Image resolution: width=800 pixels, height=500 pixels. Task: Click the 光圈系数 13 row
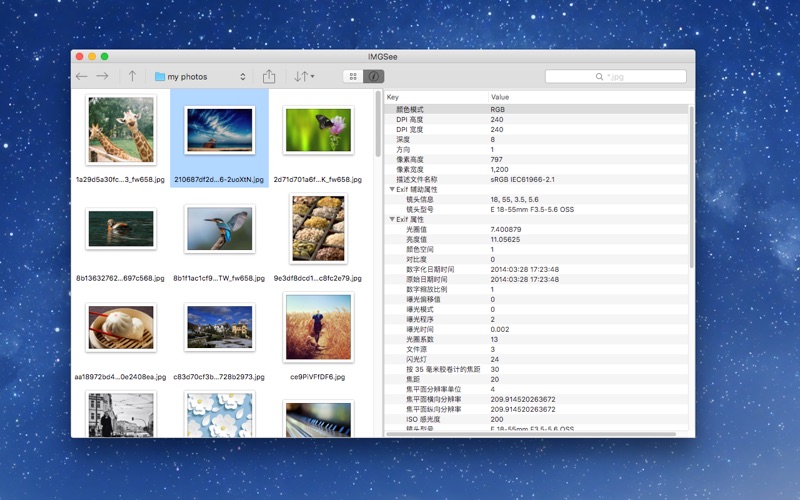537,339
